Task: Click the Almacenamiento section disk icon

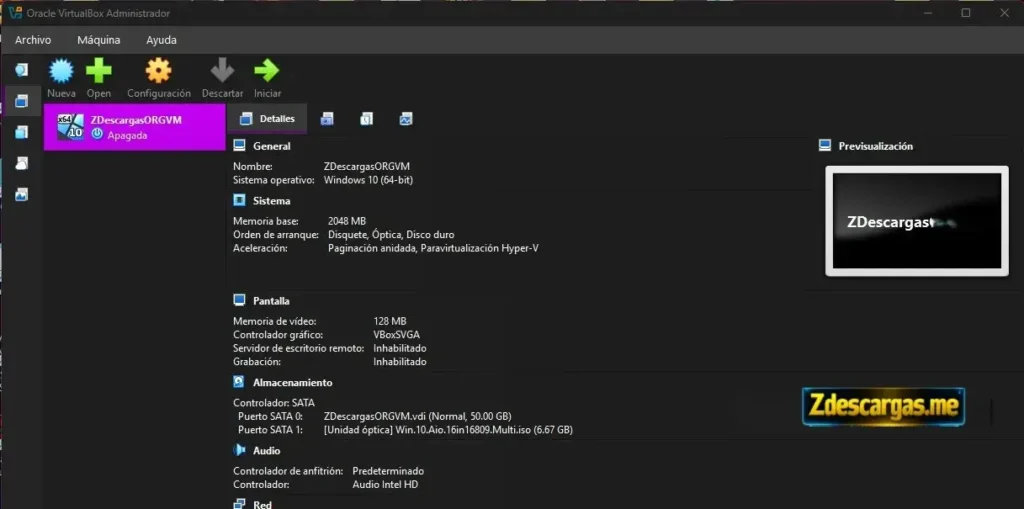Action: coord(240,382)
